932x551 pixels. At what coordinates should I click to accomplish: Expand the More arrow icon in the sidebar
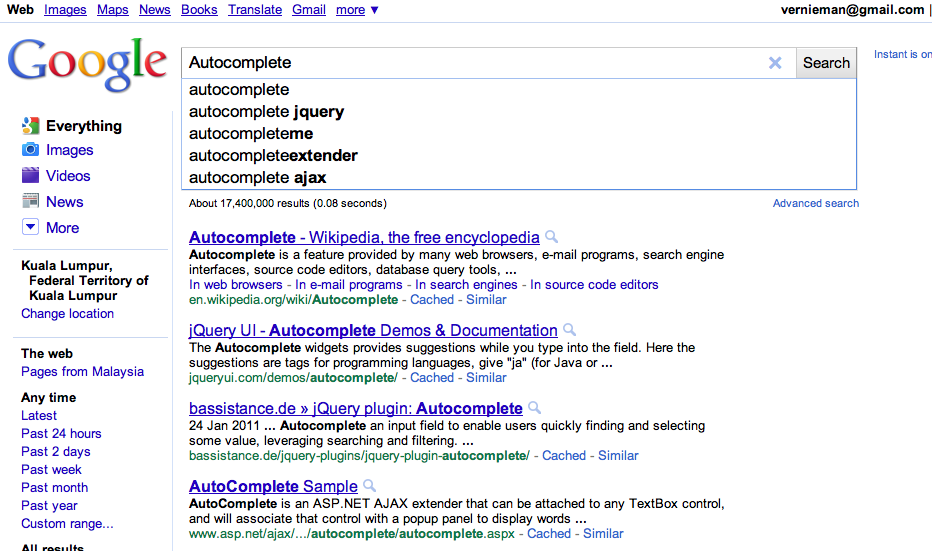[30, 227]
